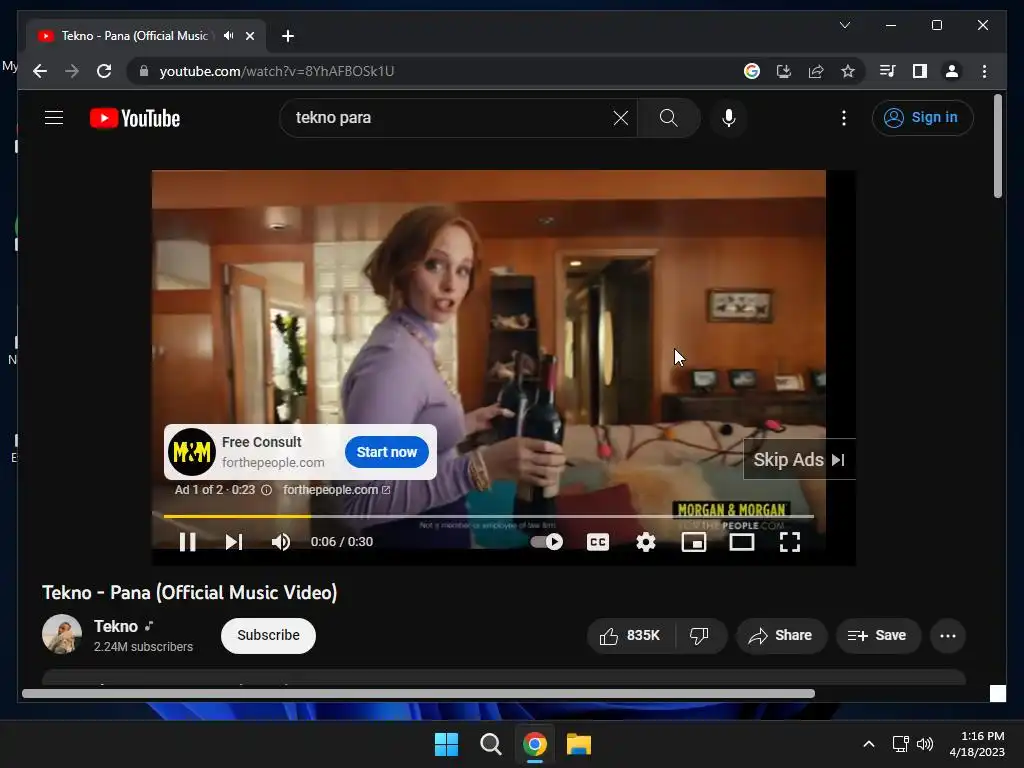Mute the player volume speaker icon

pos(281,542)
